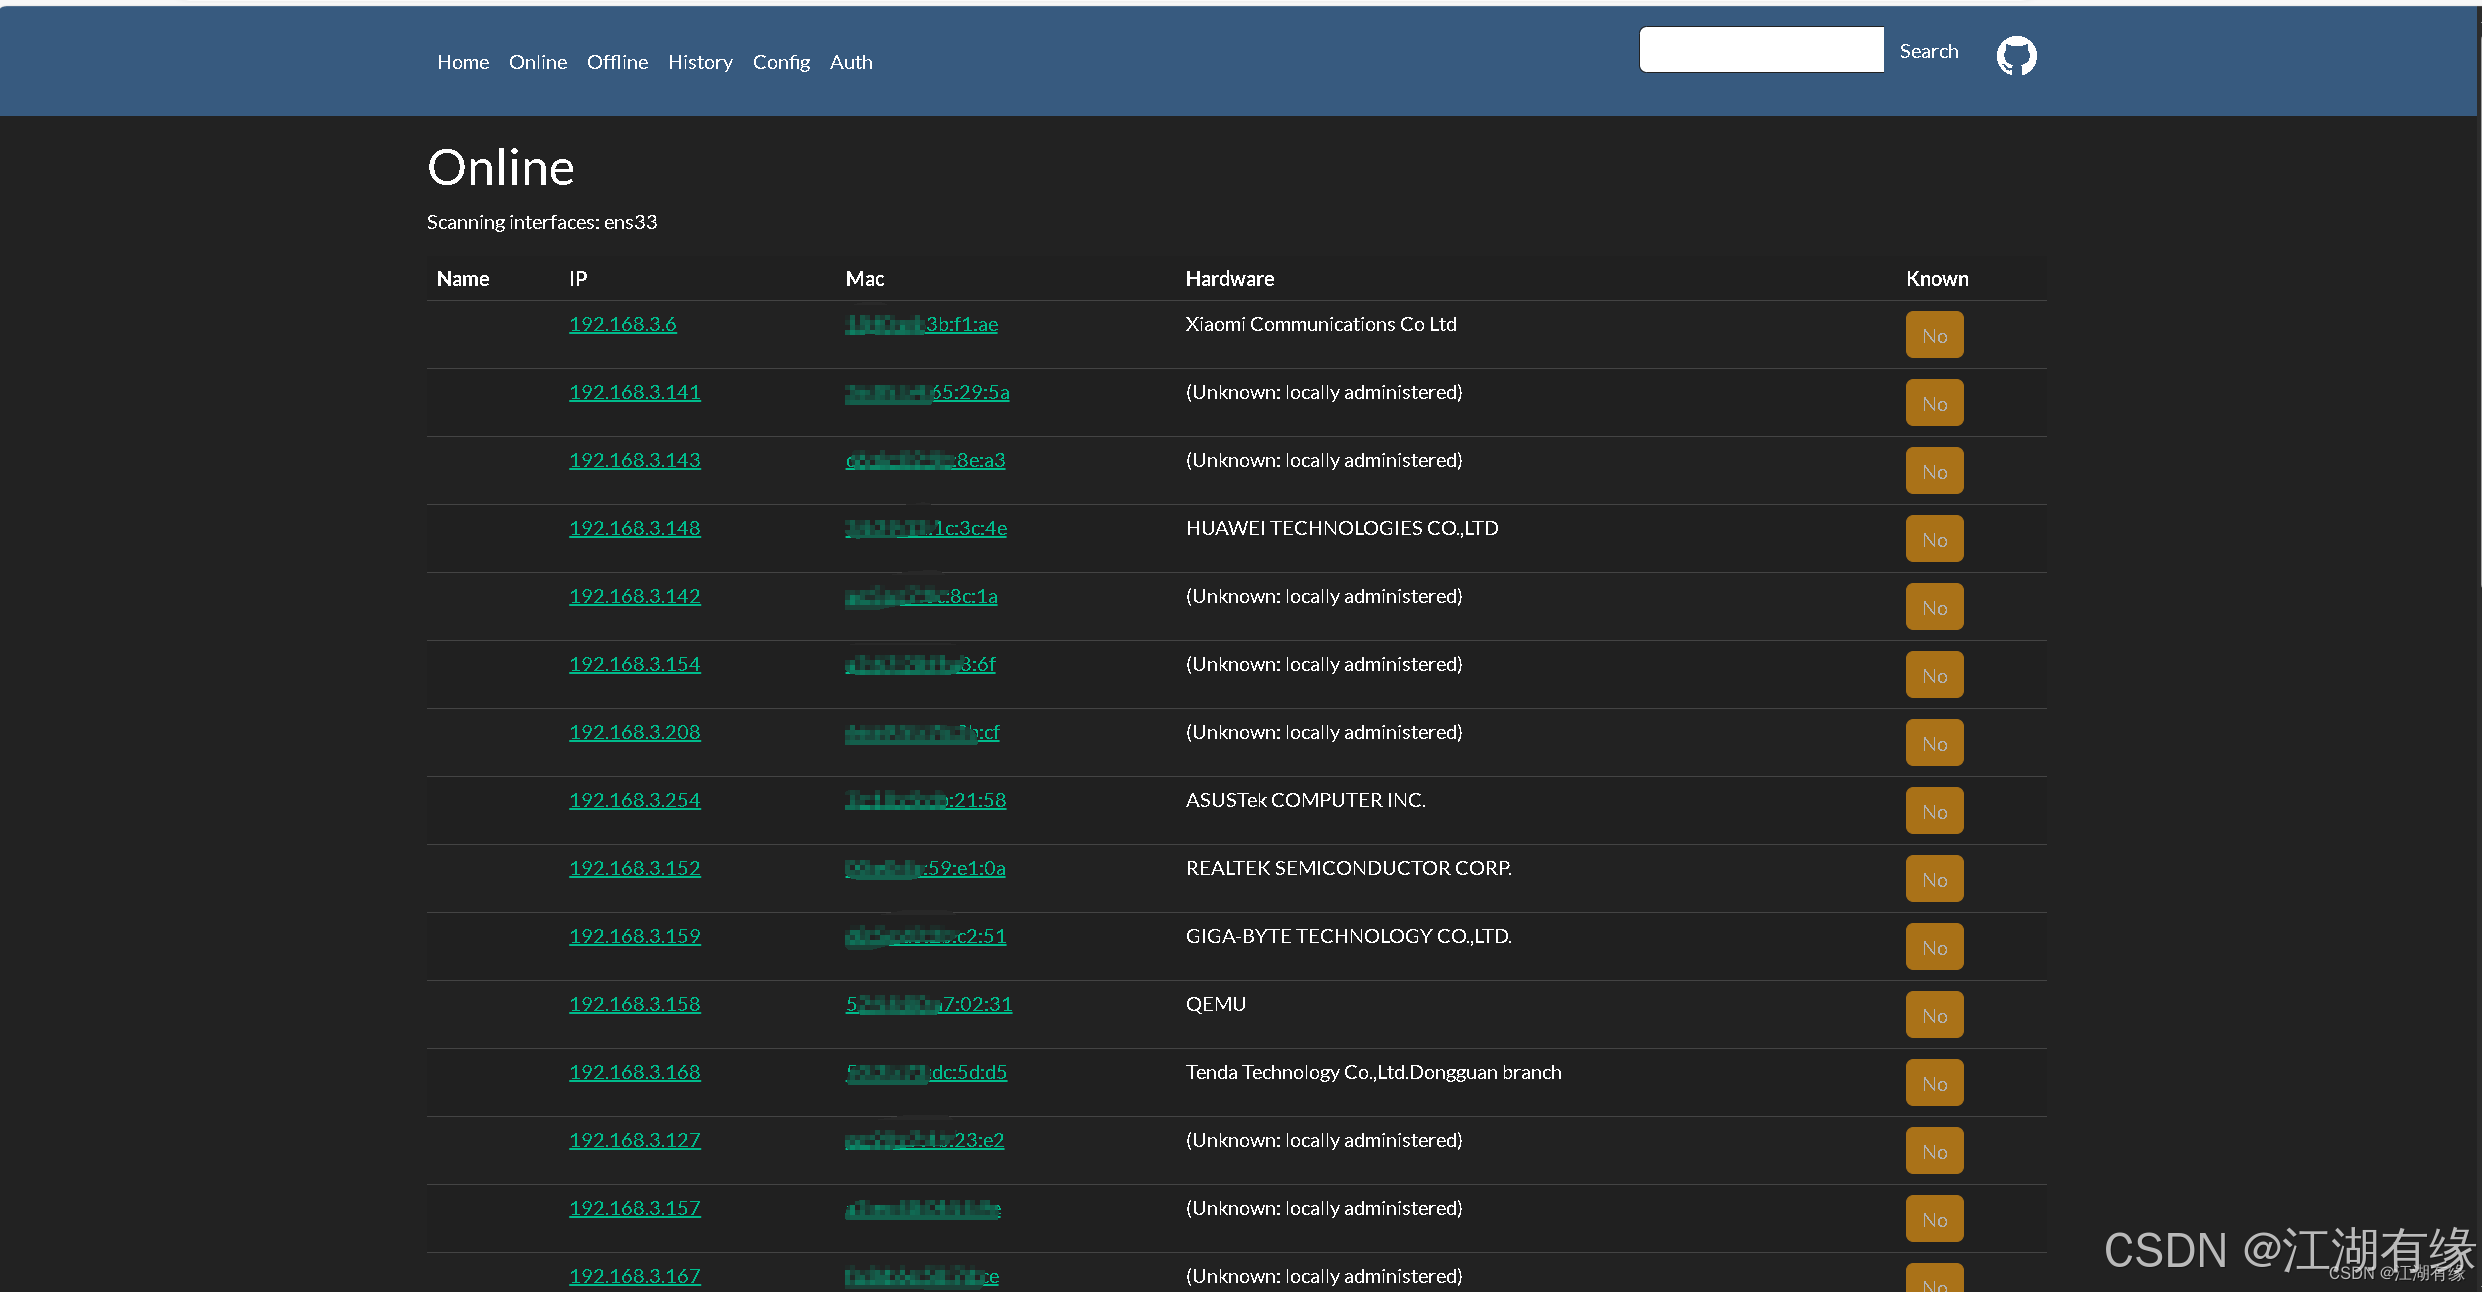Go to the Home page

[463, 62]
